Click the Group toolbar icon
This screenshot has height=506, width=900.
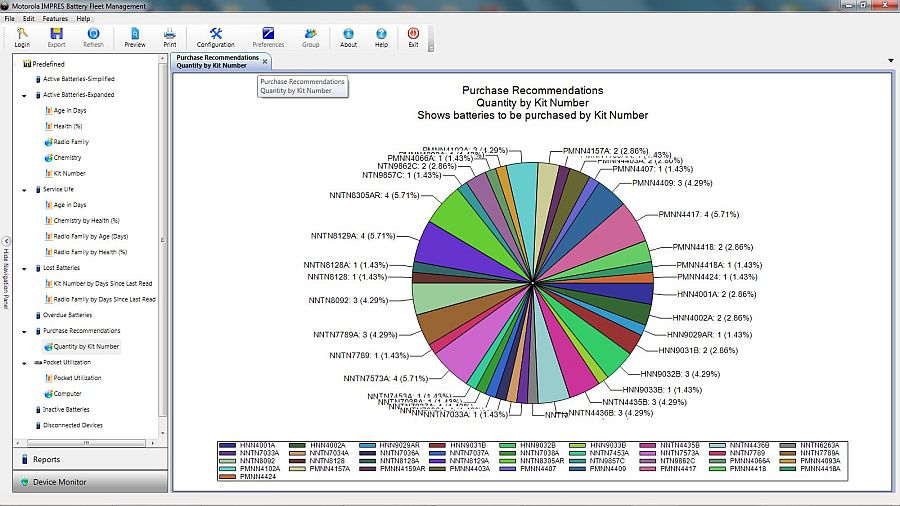(311, 37)
